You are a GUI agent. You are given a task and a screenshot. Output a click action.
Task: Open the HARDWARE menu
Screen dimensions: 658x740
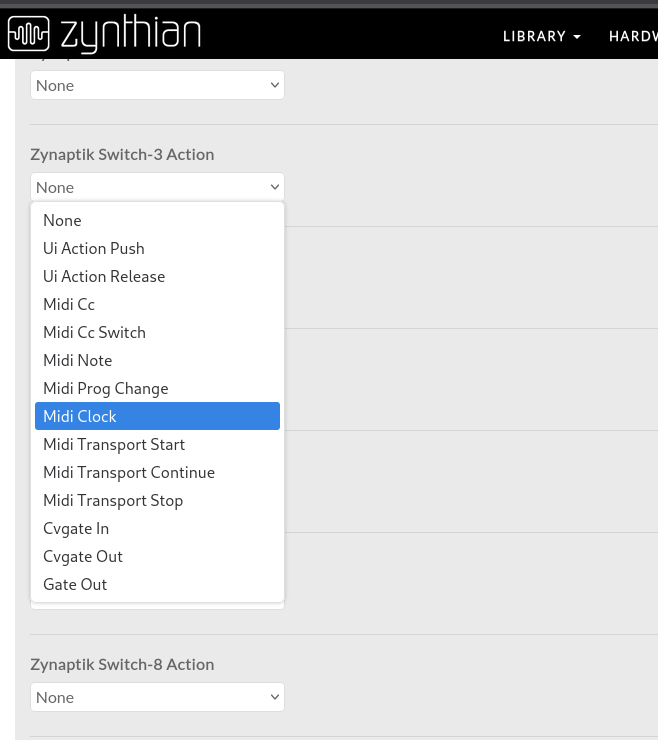[633, 36]
